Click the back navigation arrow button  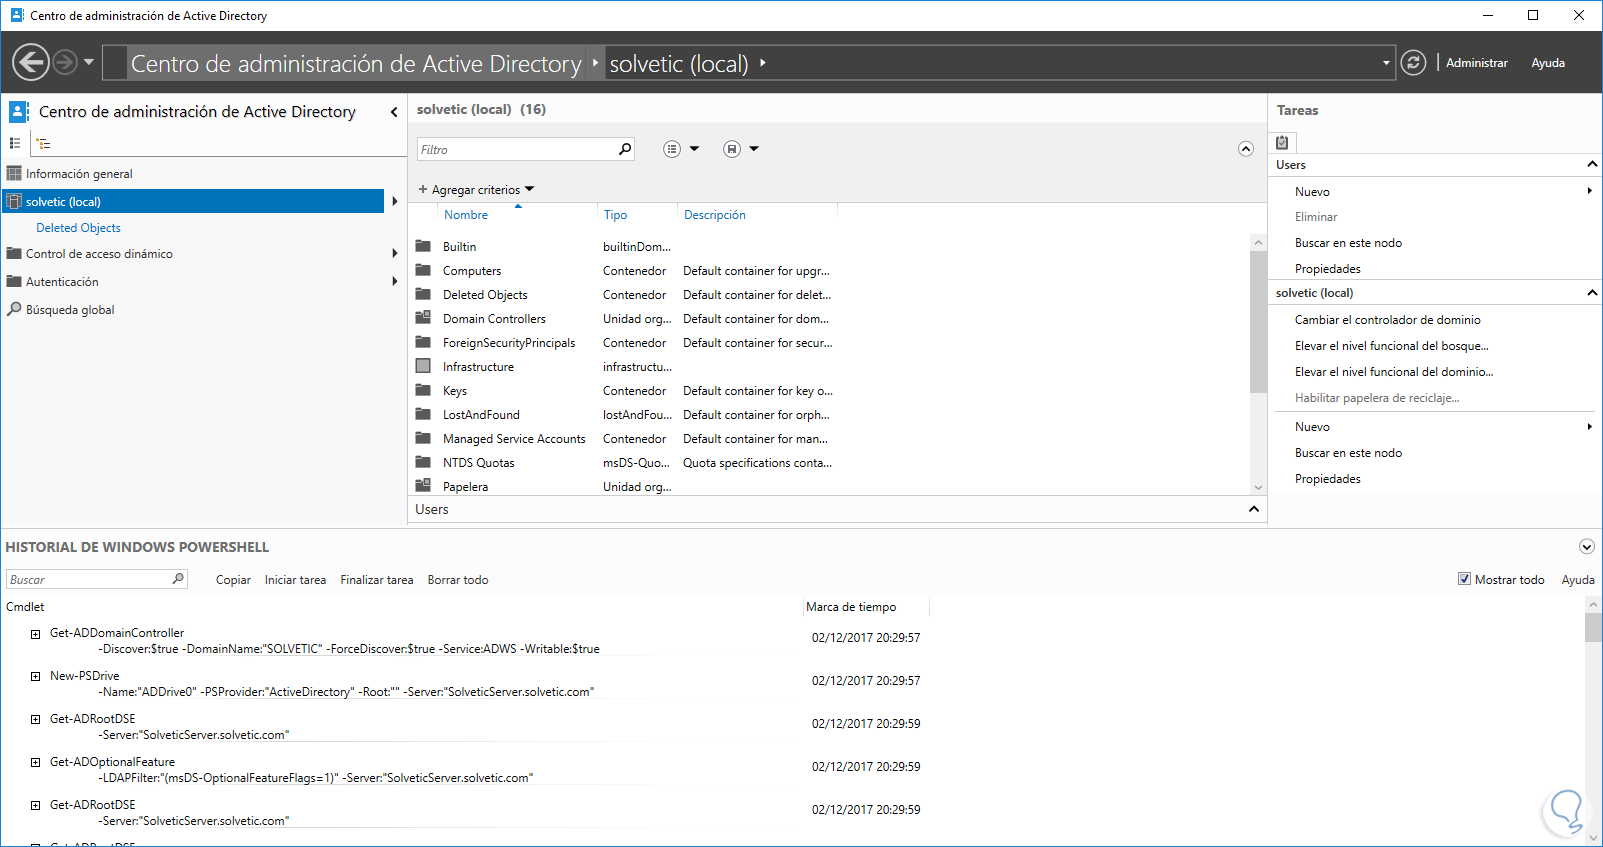click(x=31, y=62)
